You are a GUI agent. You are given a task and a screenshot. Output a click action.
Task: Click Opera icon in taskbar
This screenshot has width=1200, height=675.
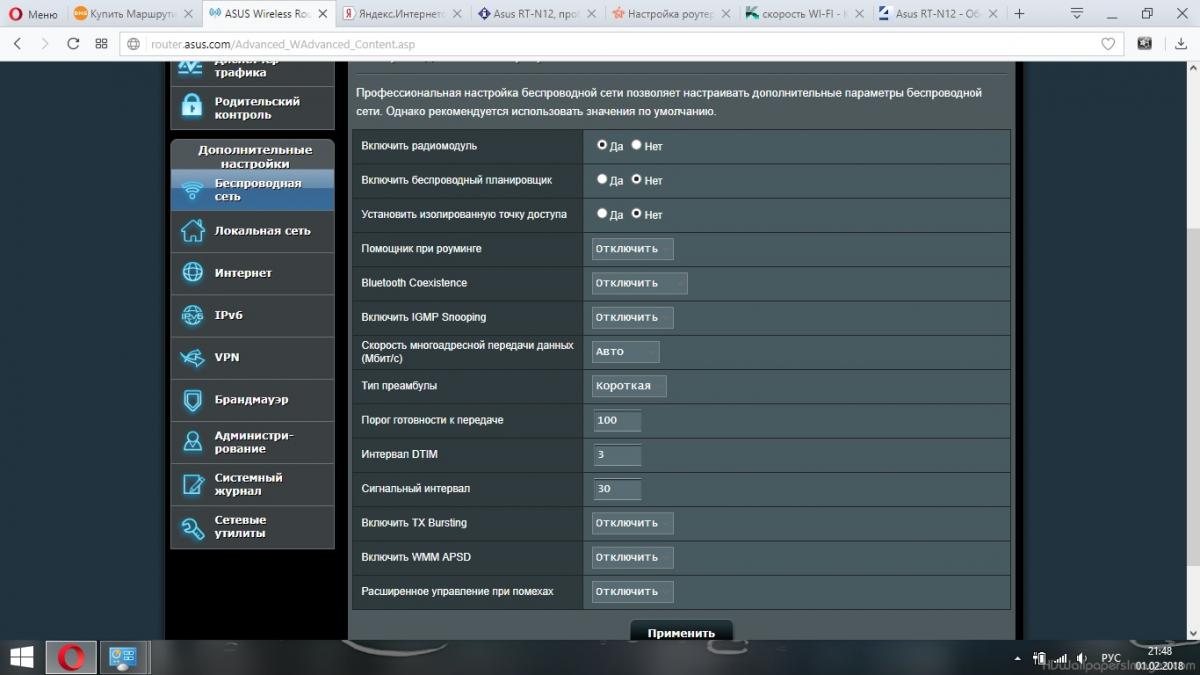(71, 657)
